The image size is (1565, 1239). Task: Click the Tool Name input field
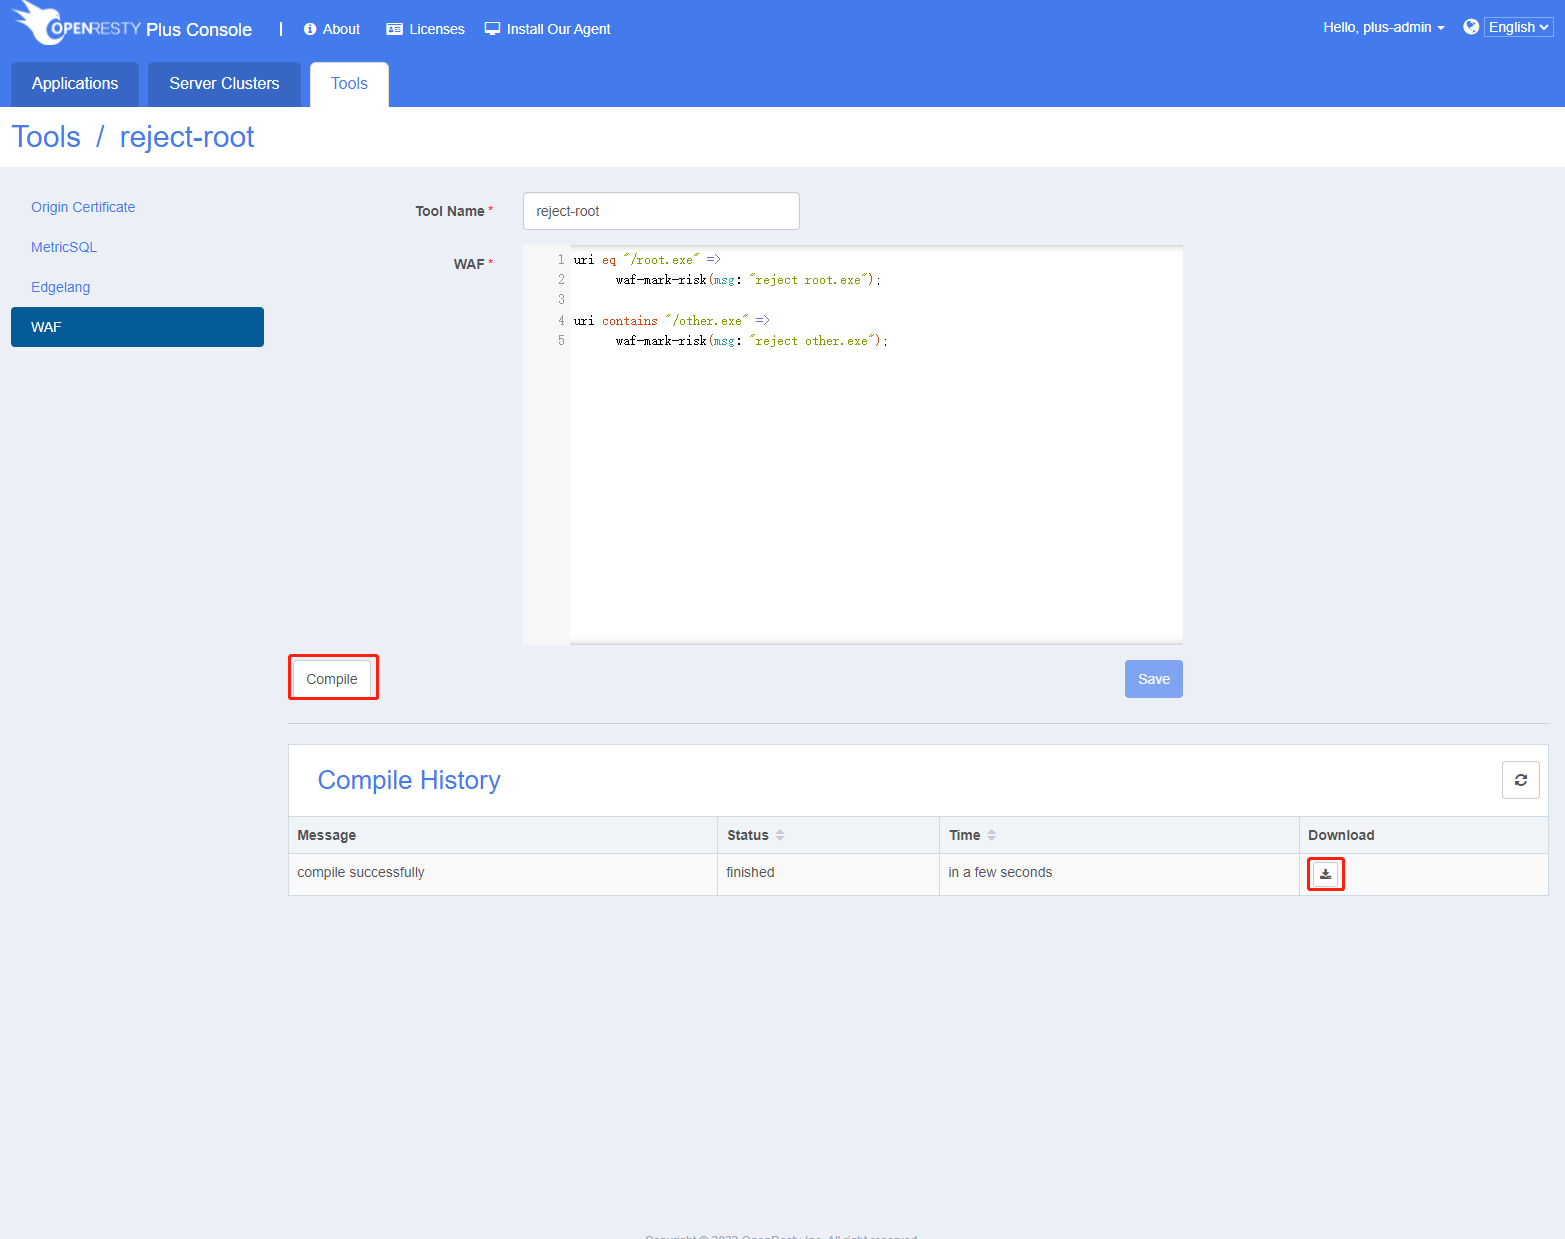pyautogui.click(x=661, y=211)
